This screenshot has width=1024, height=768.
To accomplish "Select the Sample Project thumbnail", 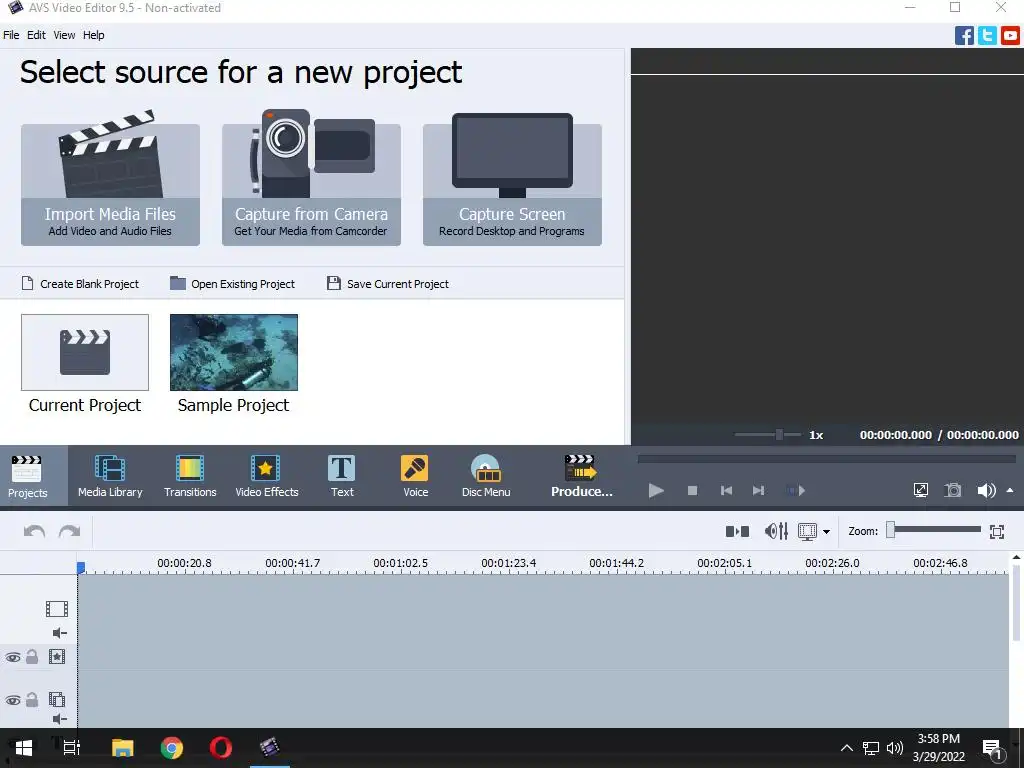I will [234, 352].
